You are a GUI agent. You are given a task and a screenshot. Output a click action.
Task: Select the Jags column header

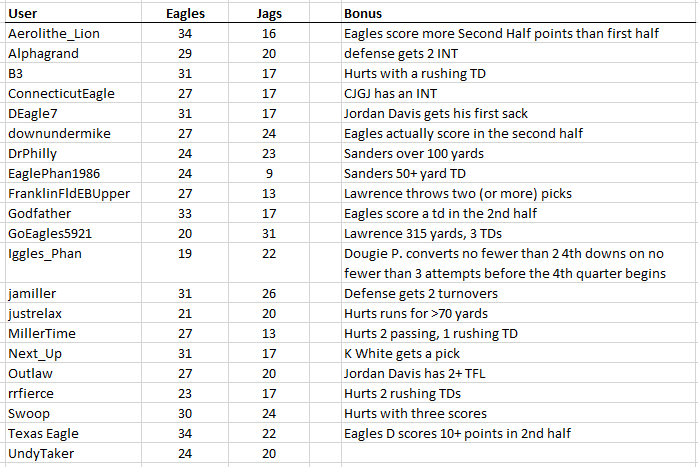point(269,14)
